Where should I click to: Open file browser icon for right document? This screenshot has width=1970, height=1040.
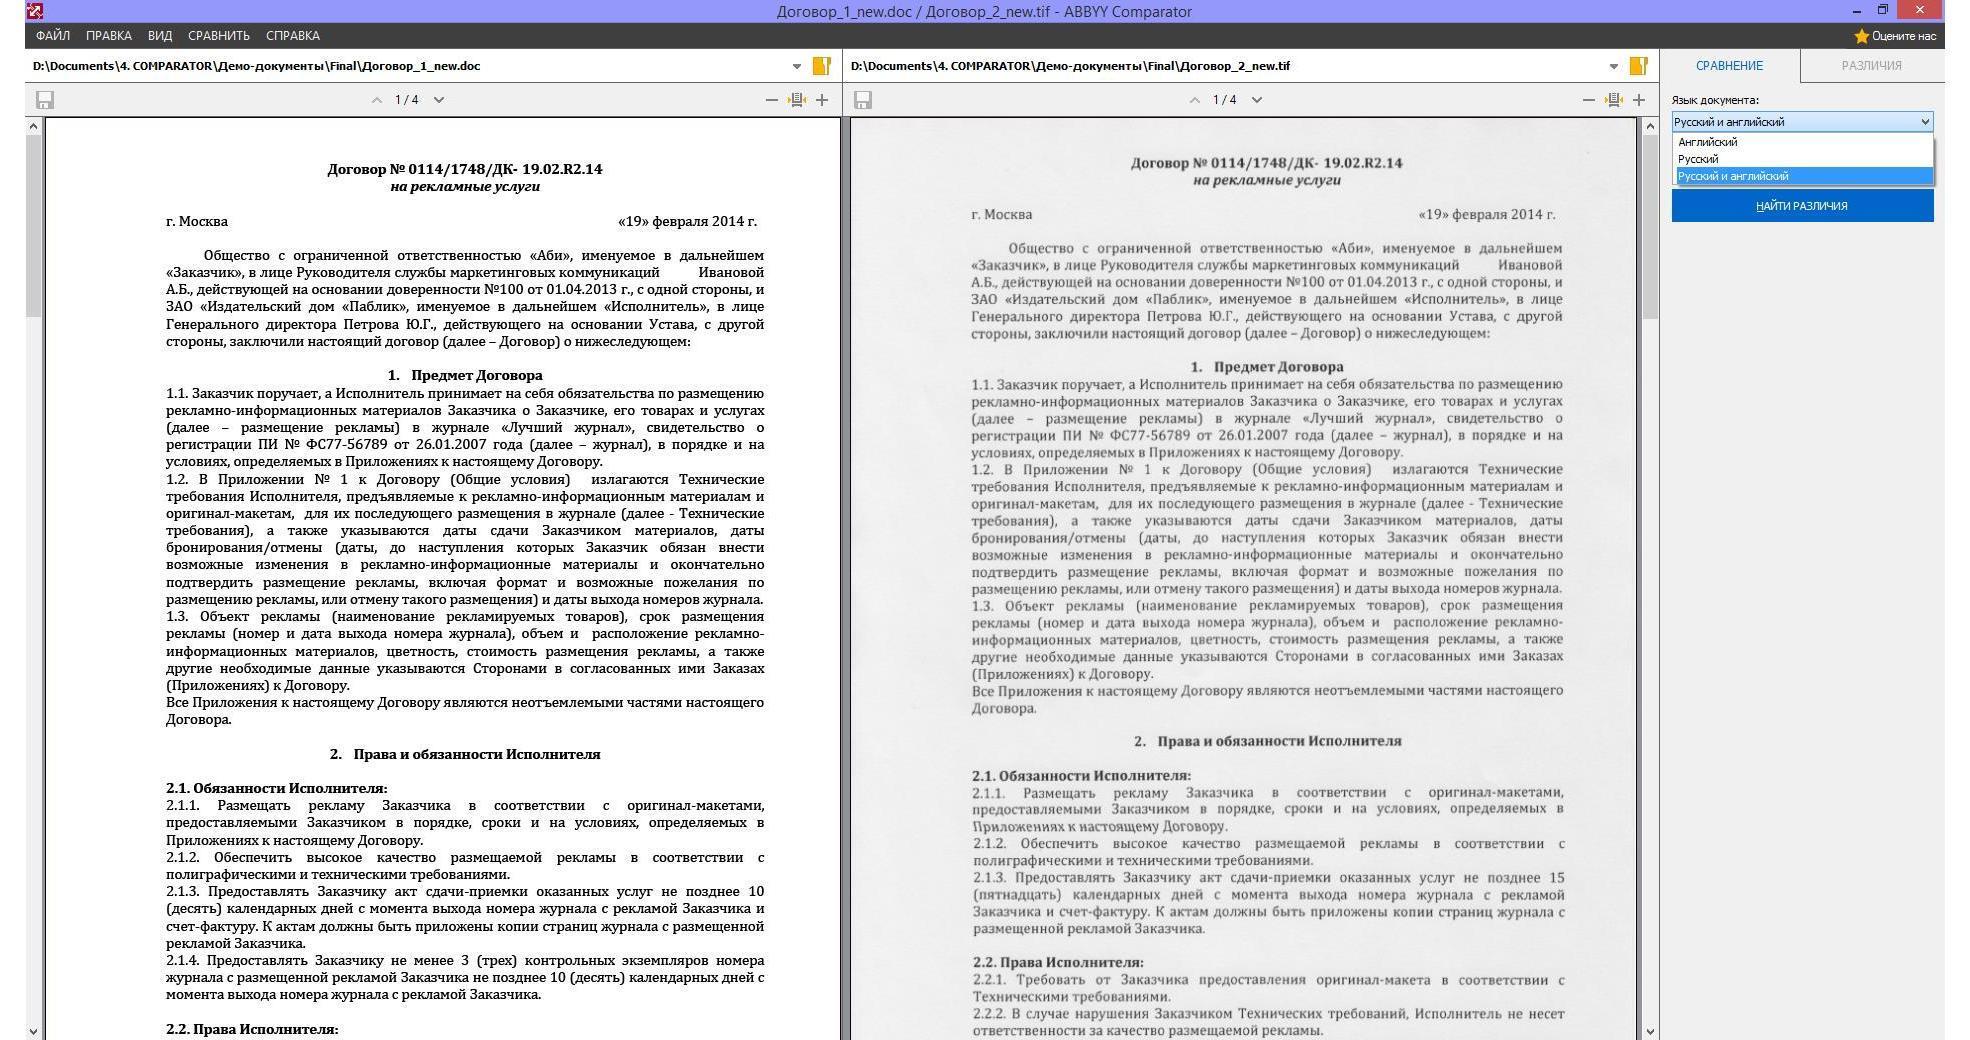point(1638,66)
